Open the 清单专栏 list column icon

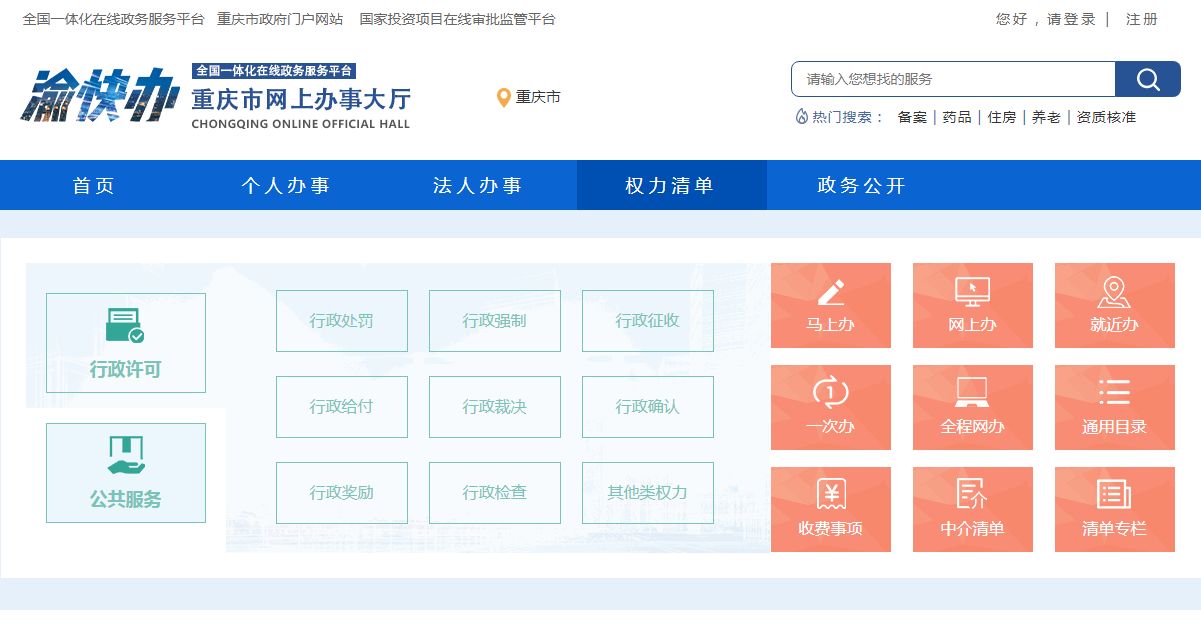click(1114, 509)
